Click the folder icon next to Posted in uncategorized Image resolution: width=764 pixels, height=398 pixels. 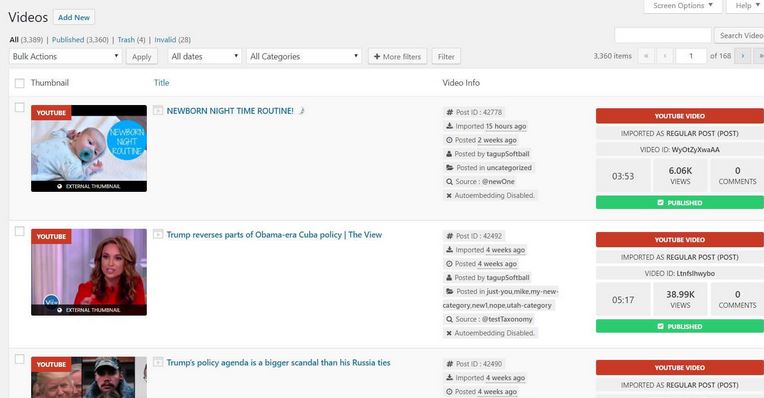pos(450,168)
